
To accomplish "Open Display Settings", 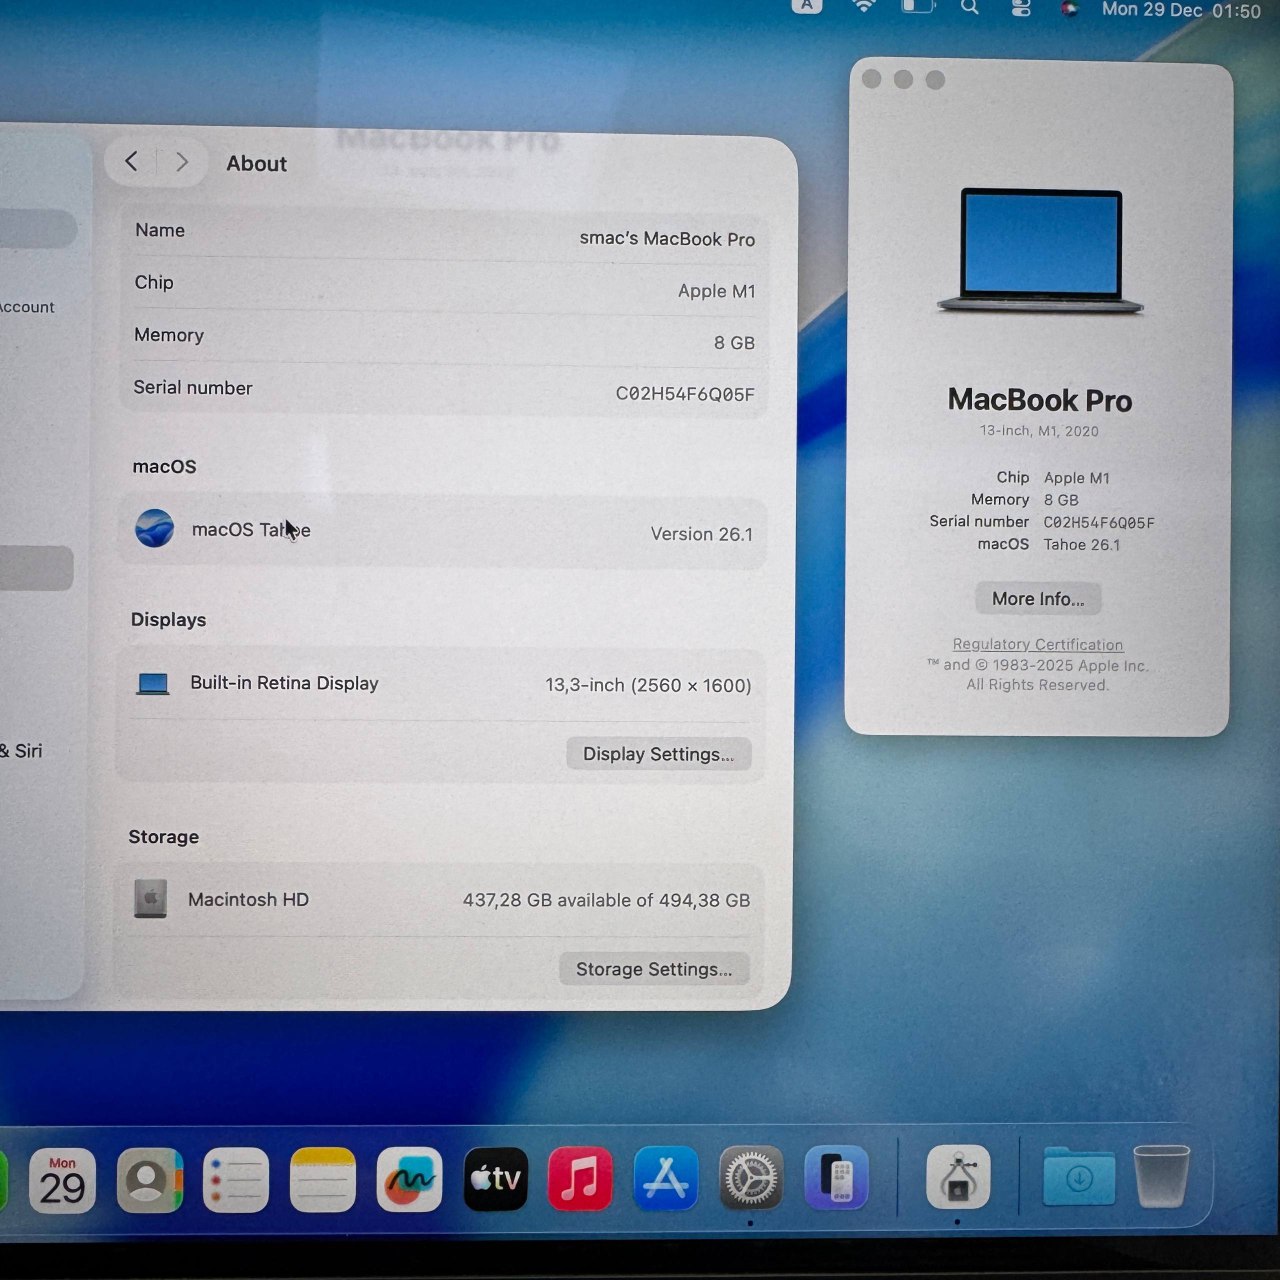I will pos(658,754).
